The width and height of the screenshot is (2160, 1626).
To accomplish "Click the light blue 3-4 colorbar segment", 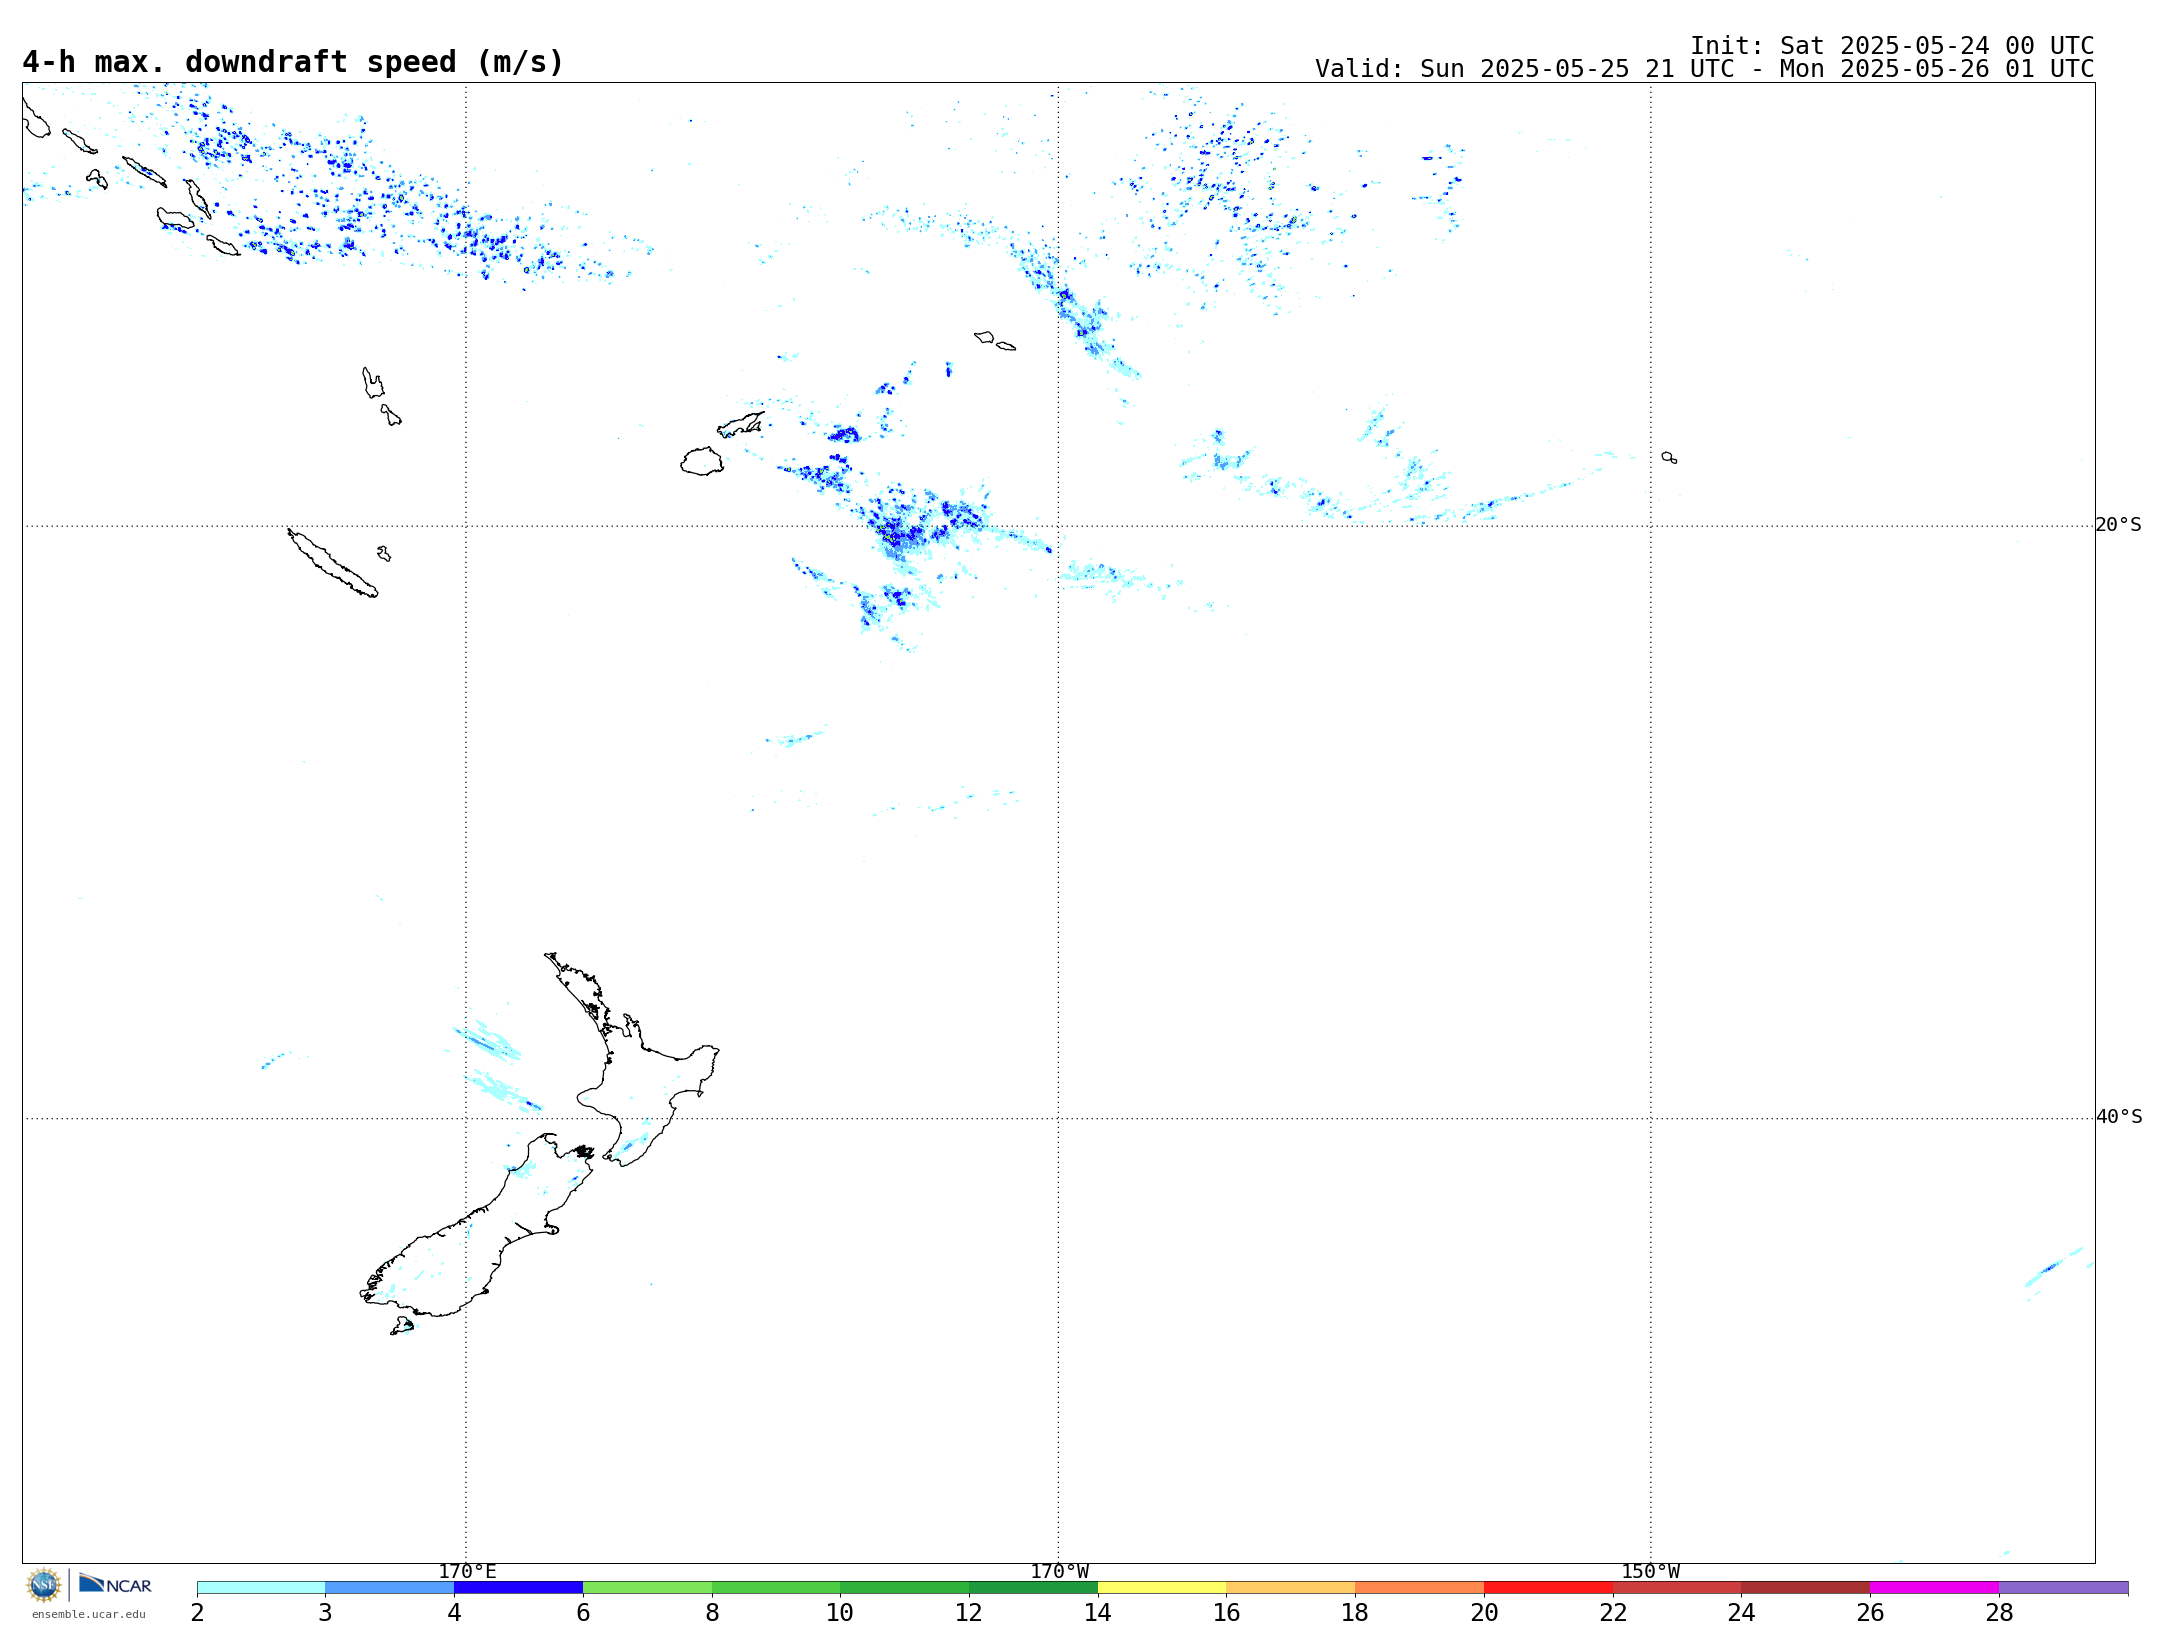I will (390, 1588).
